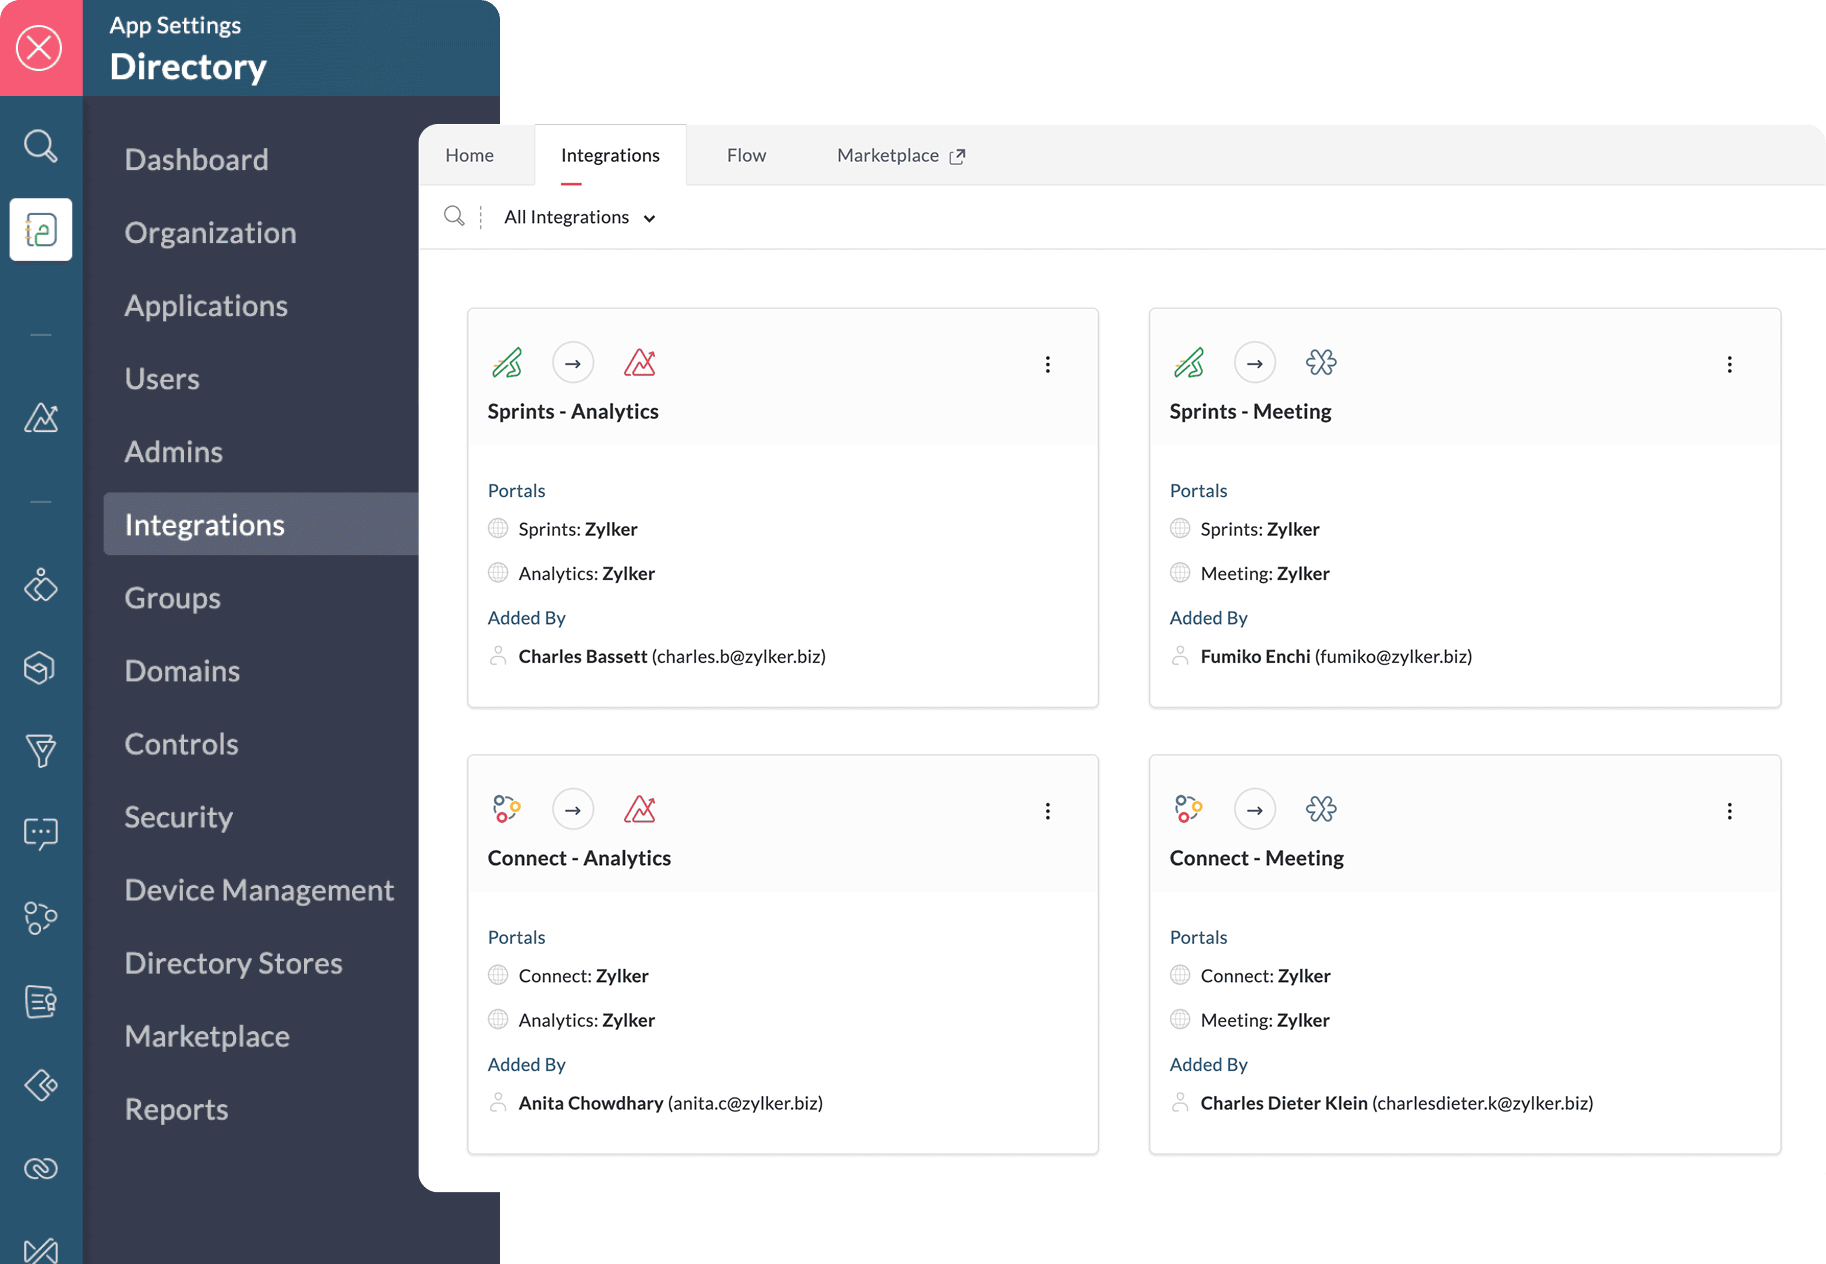1826x1264 pixels.
Task: Click the Analytics icon on the Sprints - Analytics card
Action: pos(640,362)
